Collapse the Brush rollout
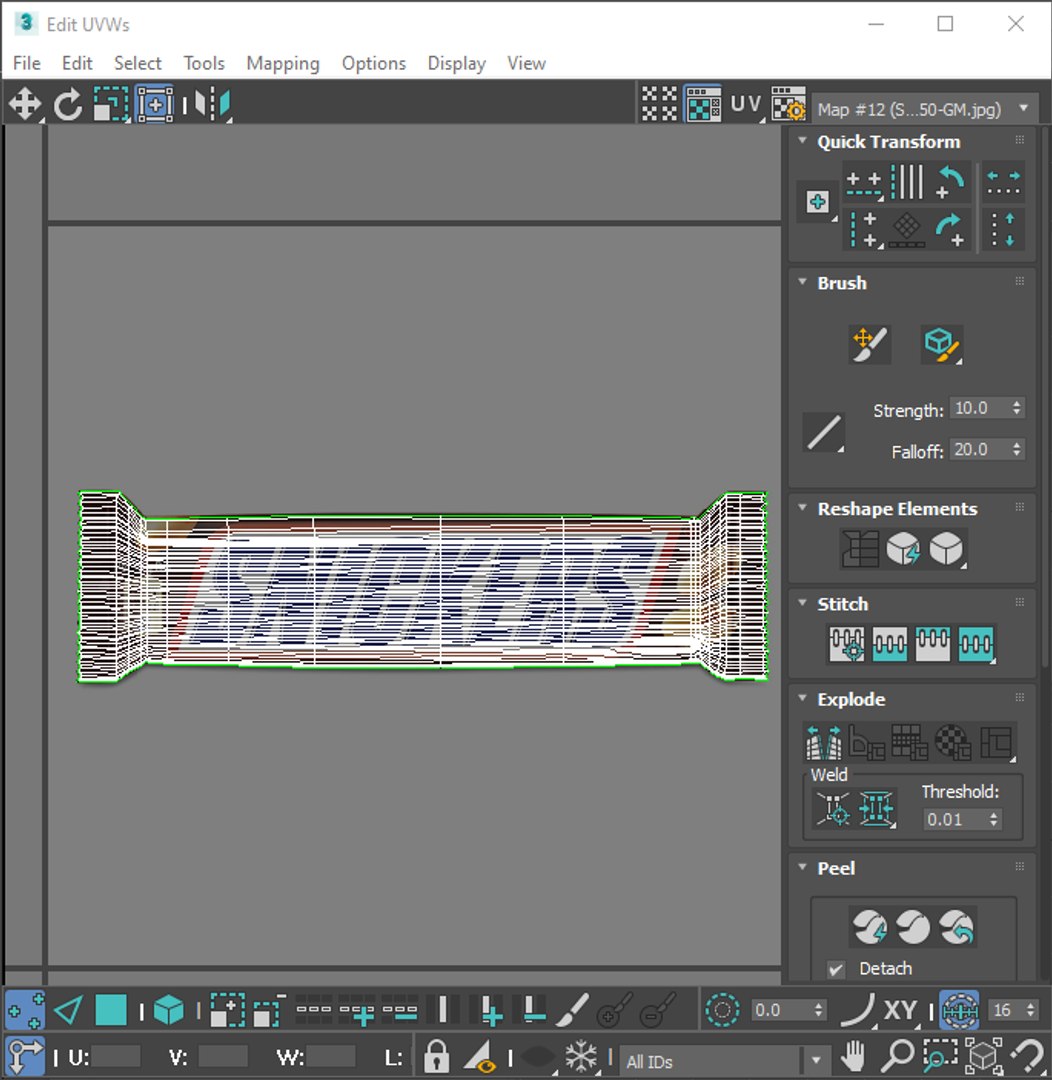The width and height of the screenshot is (1052, 1080). click(802, 282)
